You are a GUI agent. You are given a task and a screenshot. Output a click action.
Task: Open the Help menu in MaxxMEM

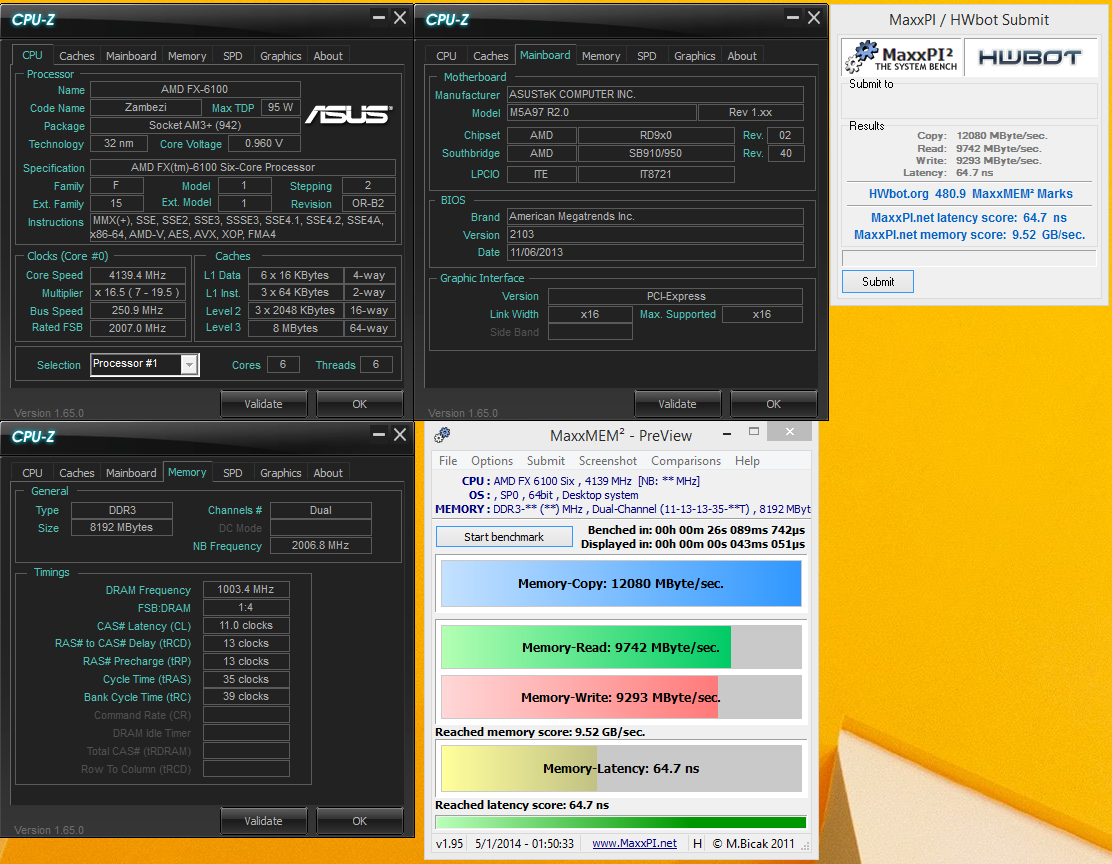tap(747, 460)
